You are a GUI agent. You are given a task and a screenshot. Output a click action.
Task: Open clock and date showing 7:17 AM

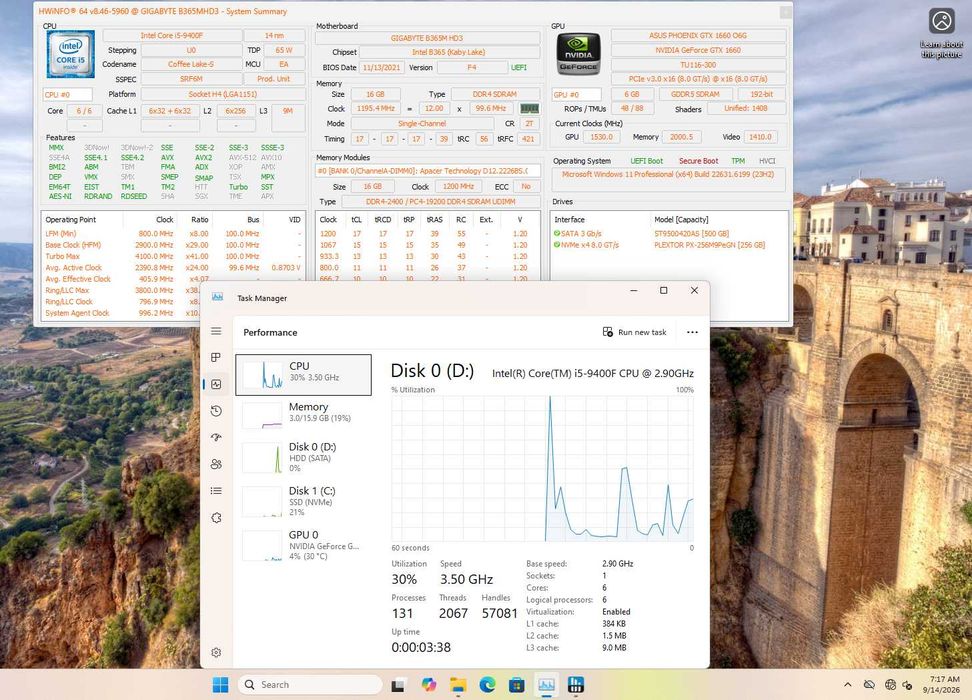tap(941, 684)
